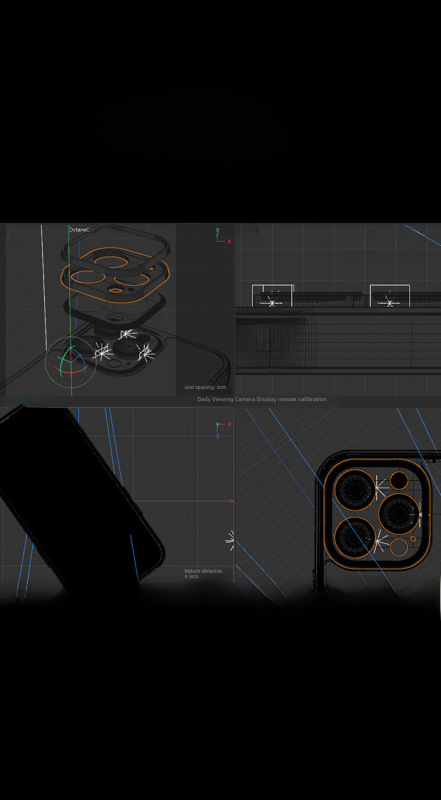Screen dimensions: 441x800
Task: Select the small orange circle above the right-hand lens
Action: pos(399,481)
